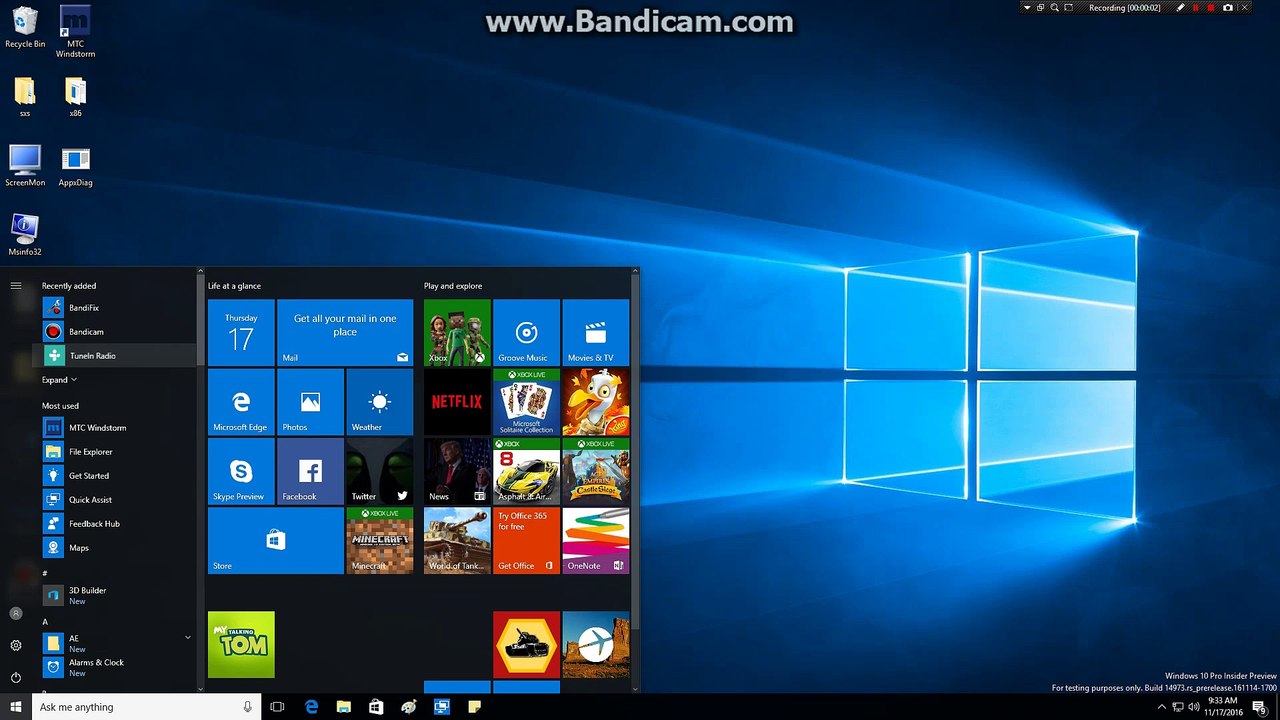Expand the Start menu hamburger navigation
Screen dimensions: 1280x720
pyautogui.click(x=16, y=286)
